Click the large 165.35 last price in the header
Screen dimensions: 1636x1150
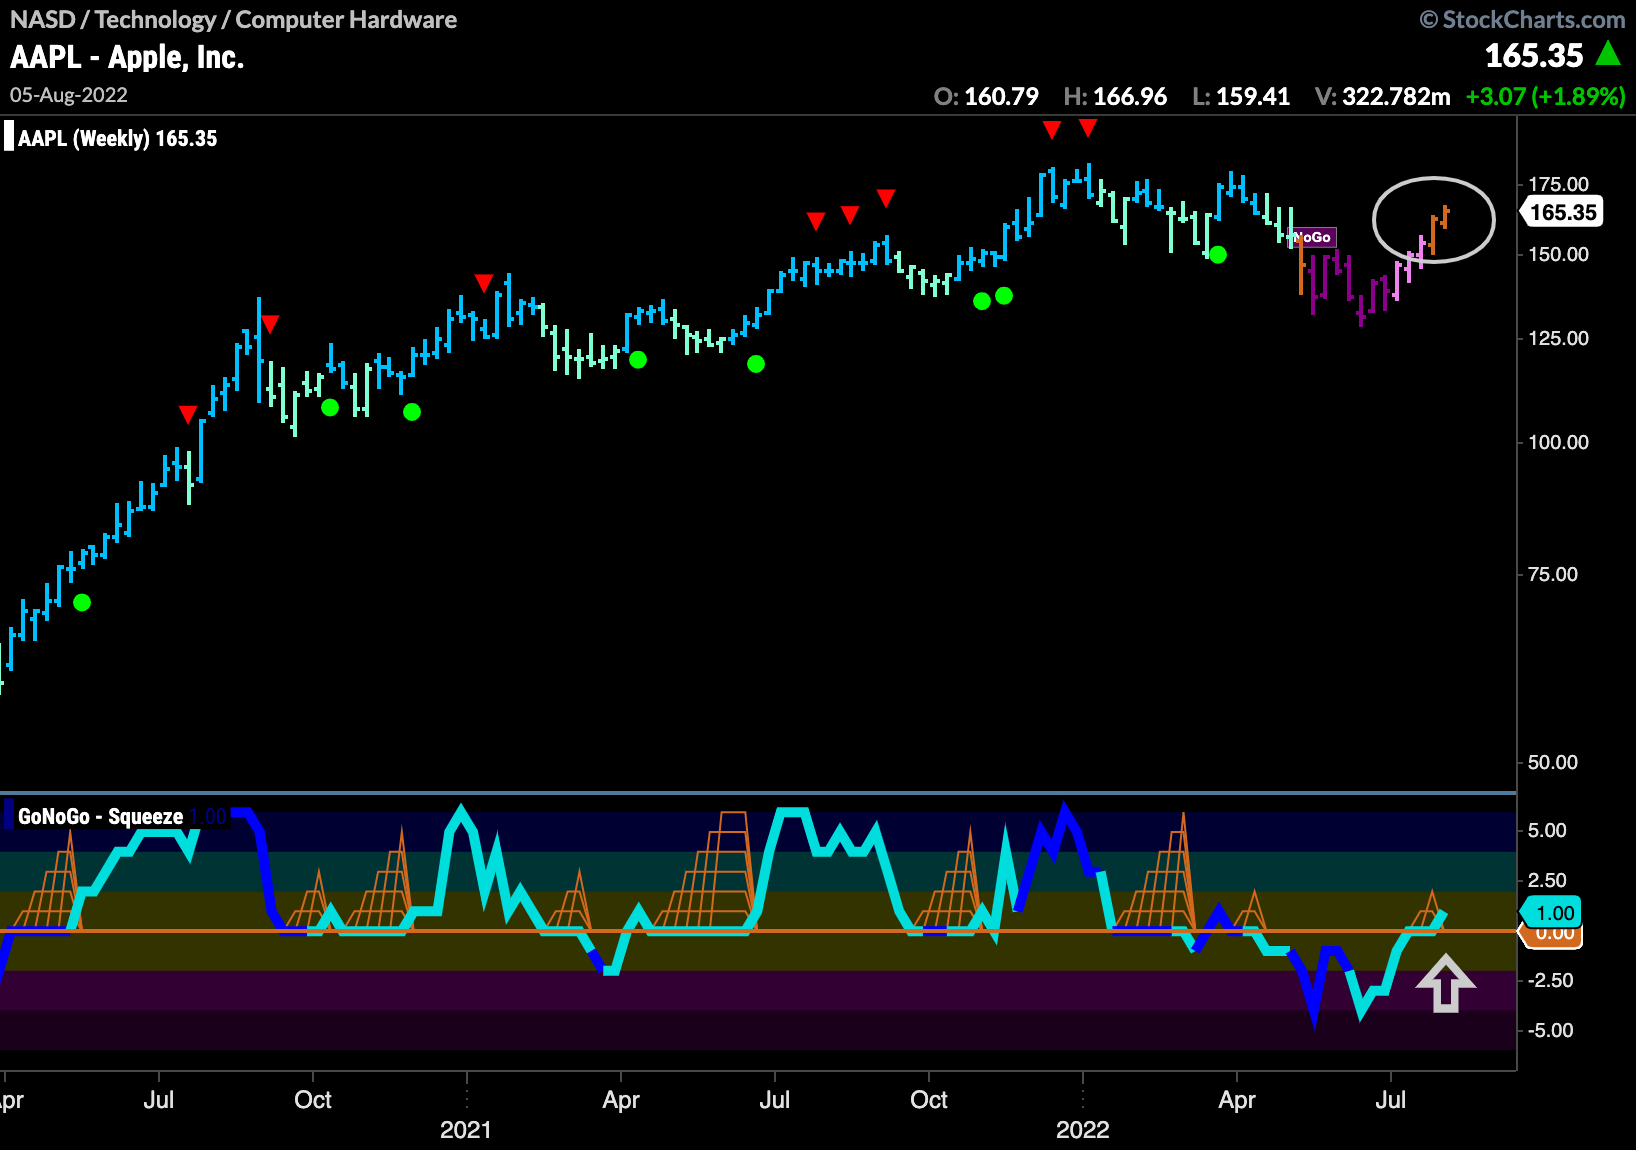[x=1534, y=56]
